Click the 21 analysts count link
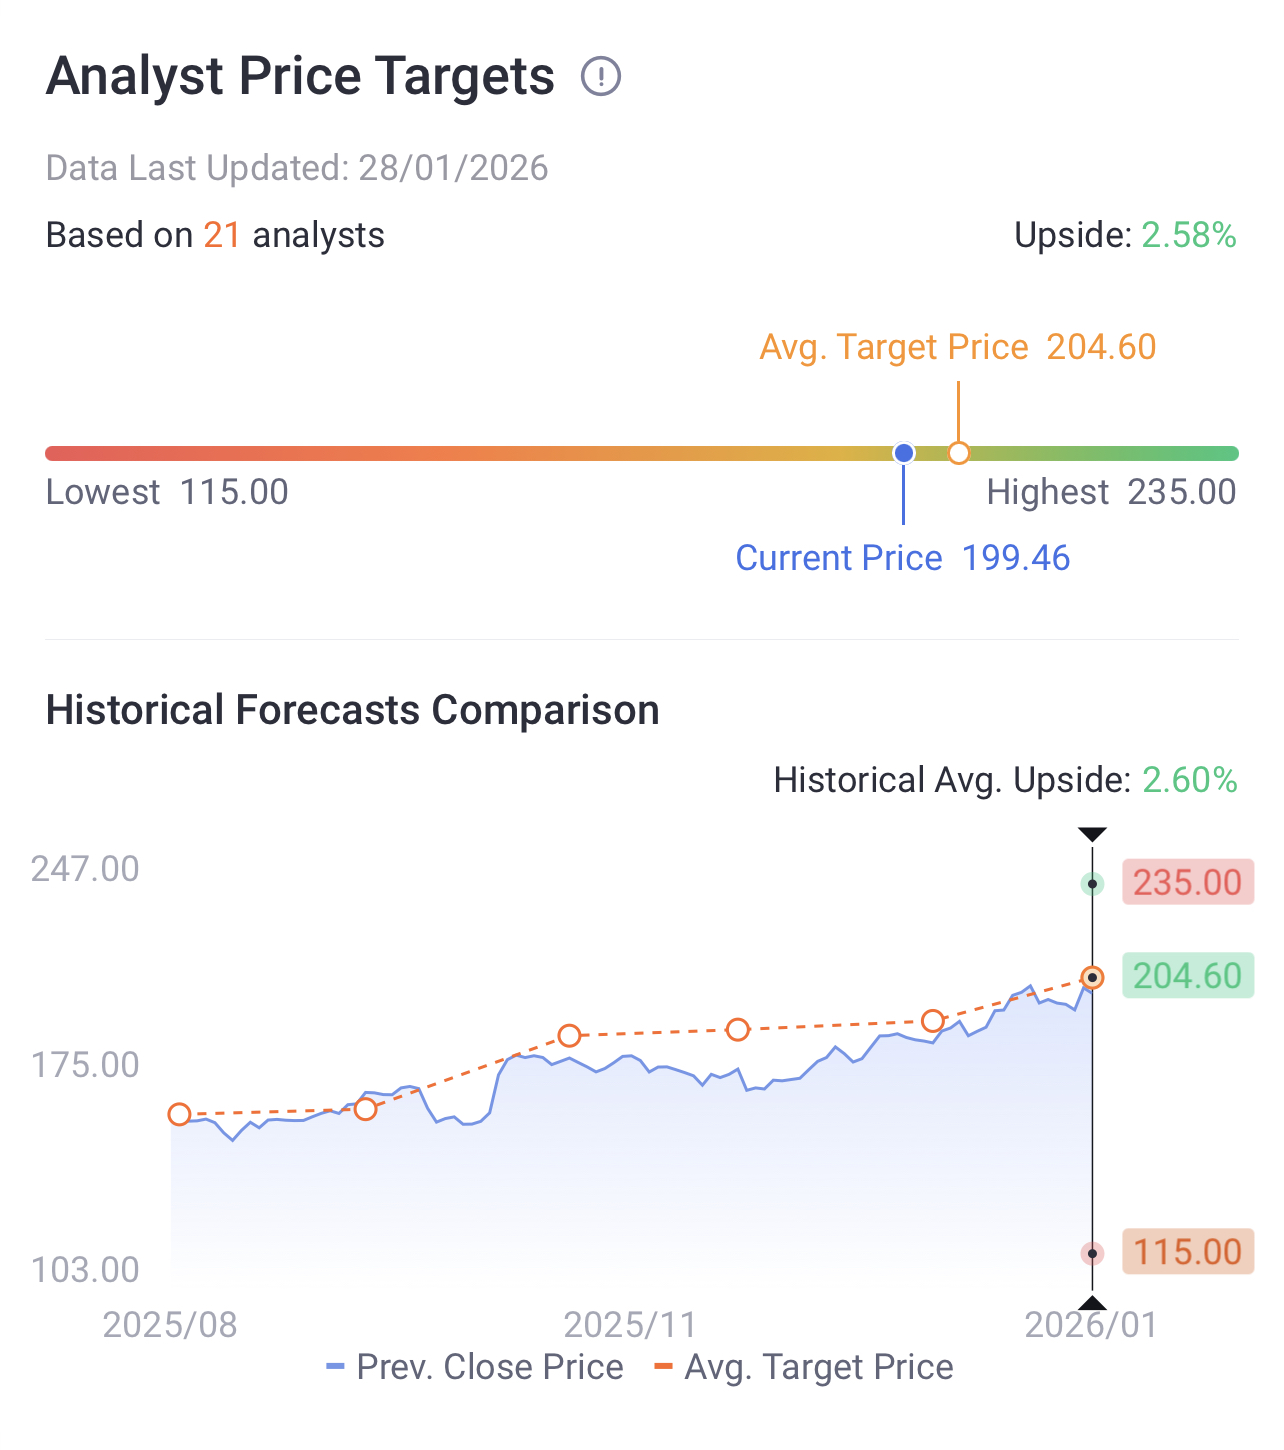The width and height of the screenshot is (1284, 1450). coord(222,235)
